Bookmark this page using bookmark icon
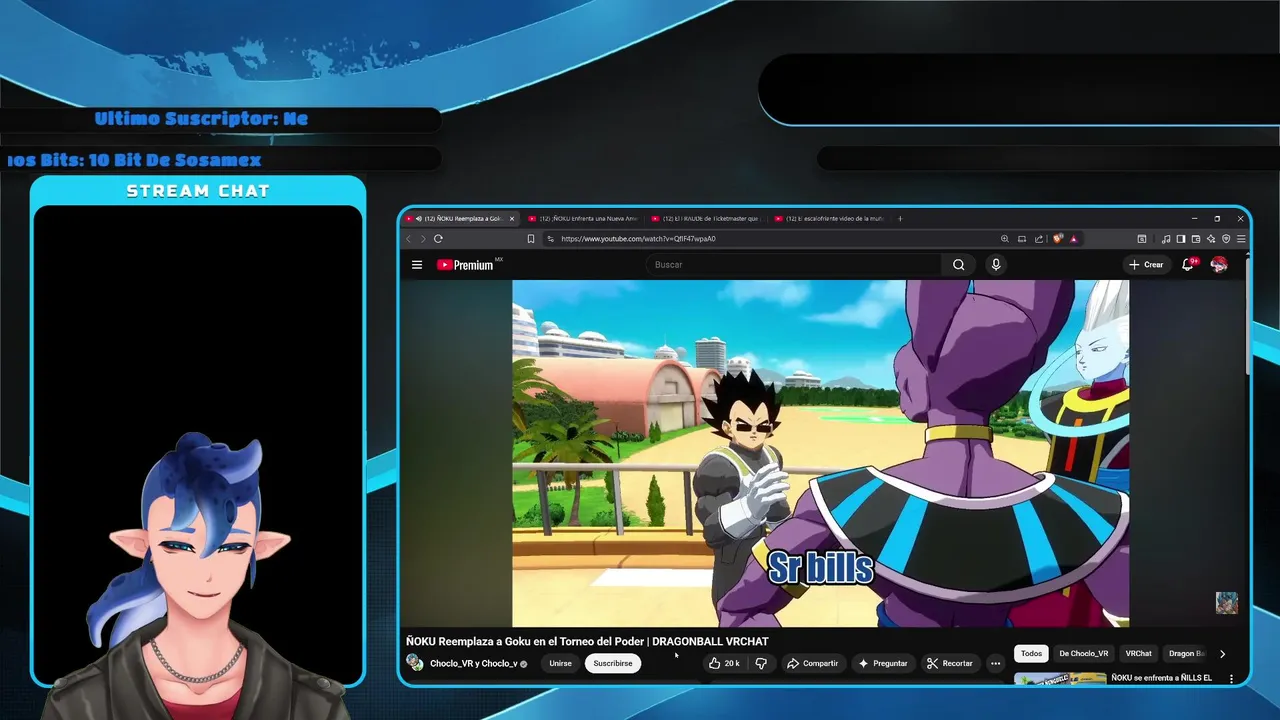The height and width of the screenshot is (720, 1280). 531,239
